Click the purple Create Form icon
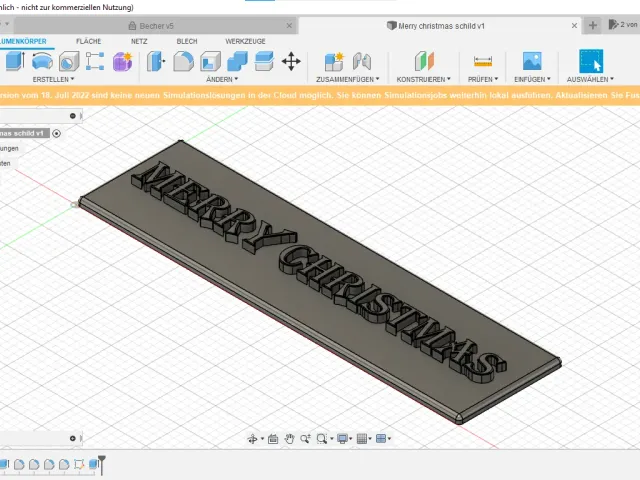Screen dimensions: 640x480 [122, 62]
